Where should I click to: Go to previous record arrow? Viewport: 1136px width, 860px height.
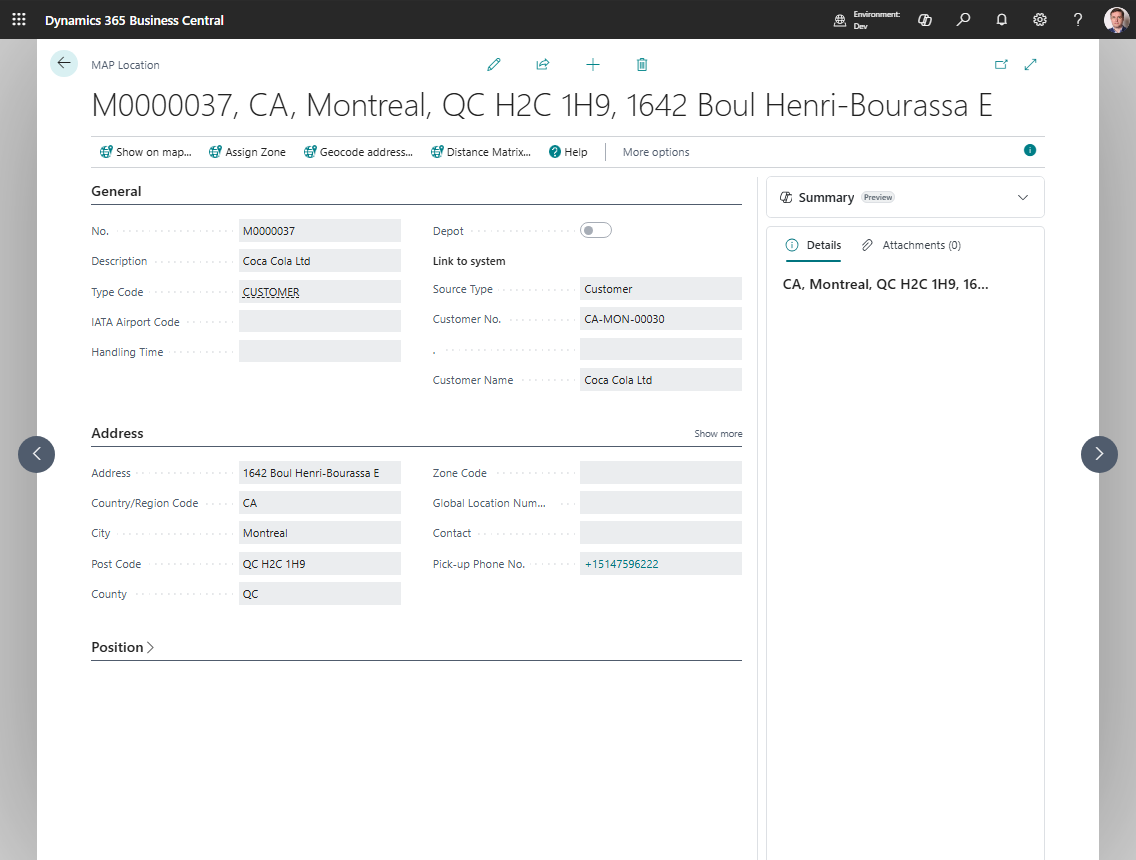click(x=36, y=454)
